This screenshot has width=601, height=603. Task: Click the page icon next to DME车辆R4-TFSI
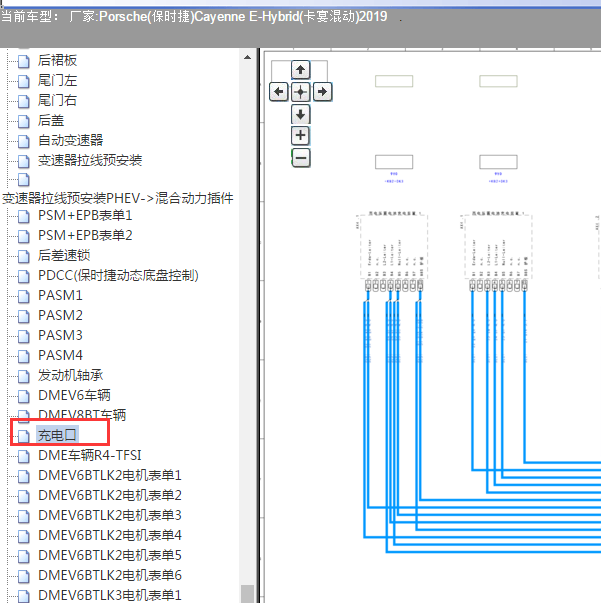click(24, 456)
